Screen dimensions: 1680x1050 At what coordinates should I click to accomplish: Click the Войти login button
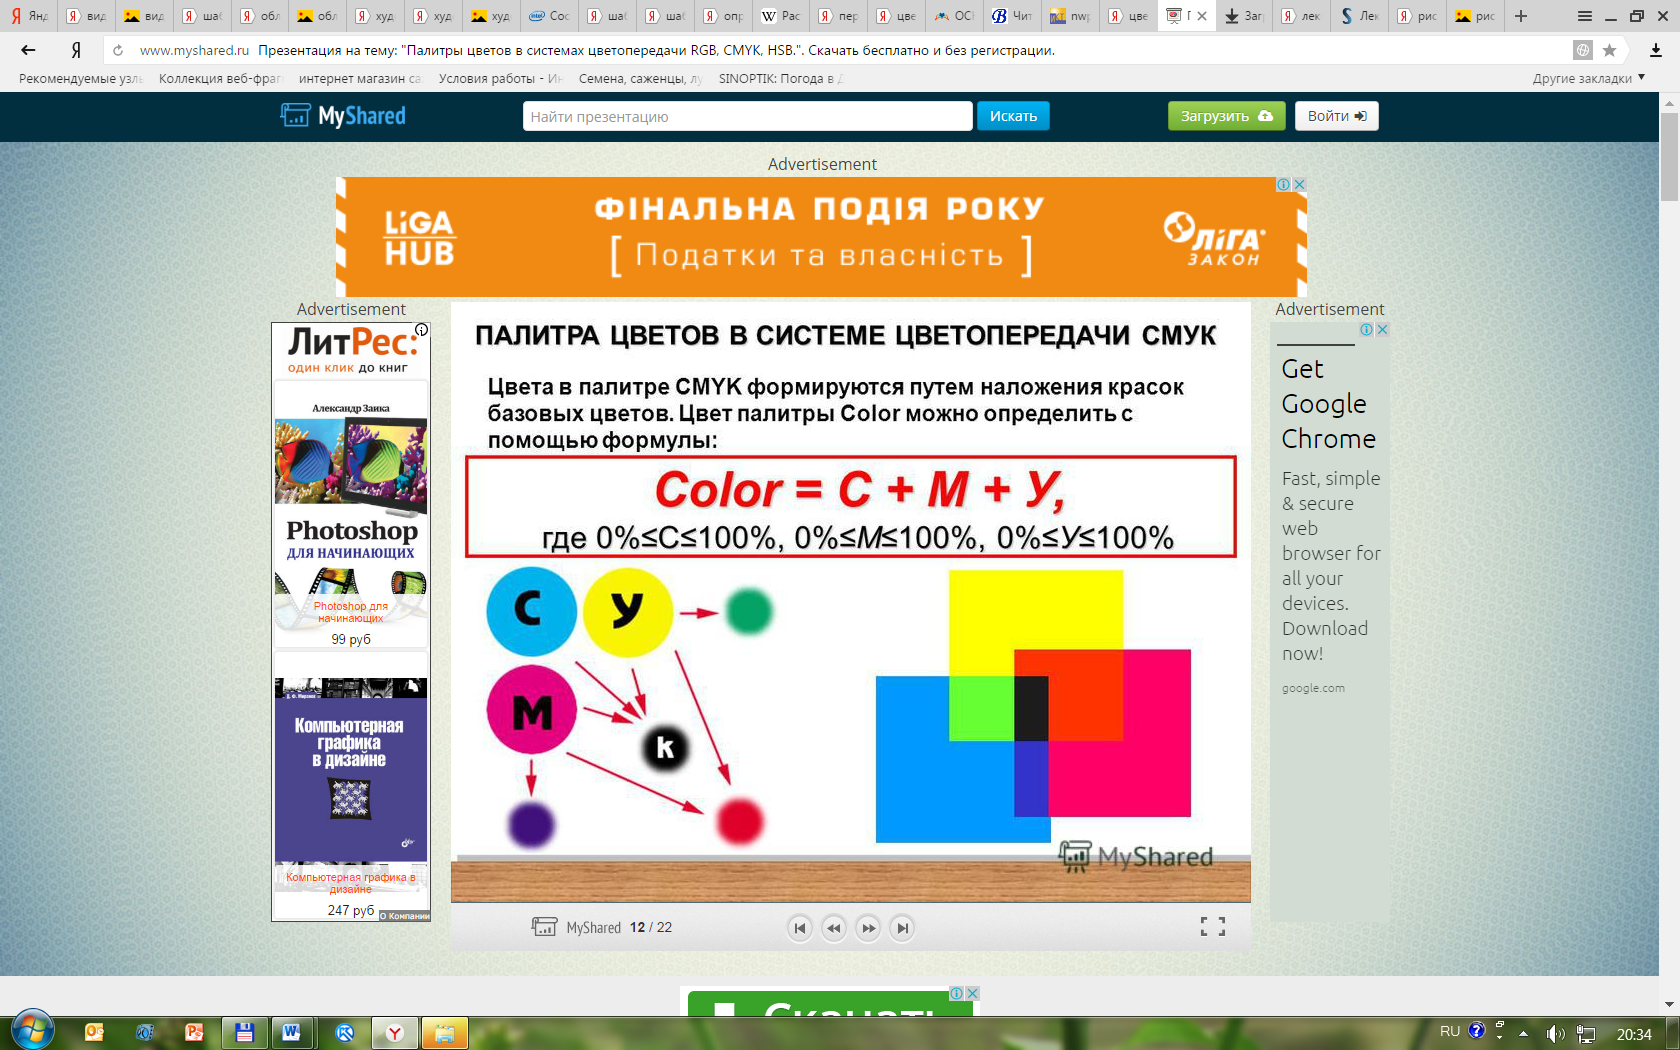1337,116
